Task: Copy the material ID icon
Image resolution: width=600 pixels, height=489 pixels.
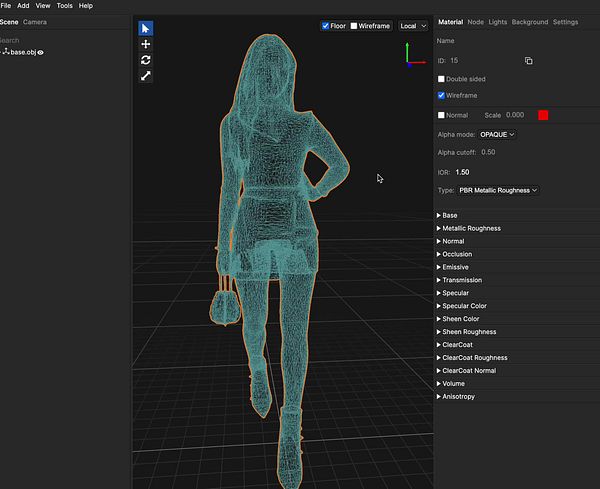Action: click(528, 61)
